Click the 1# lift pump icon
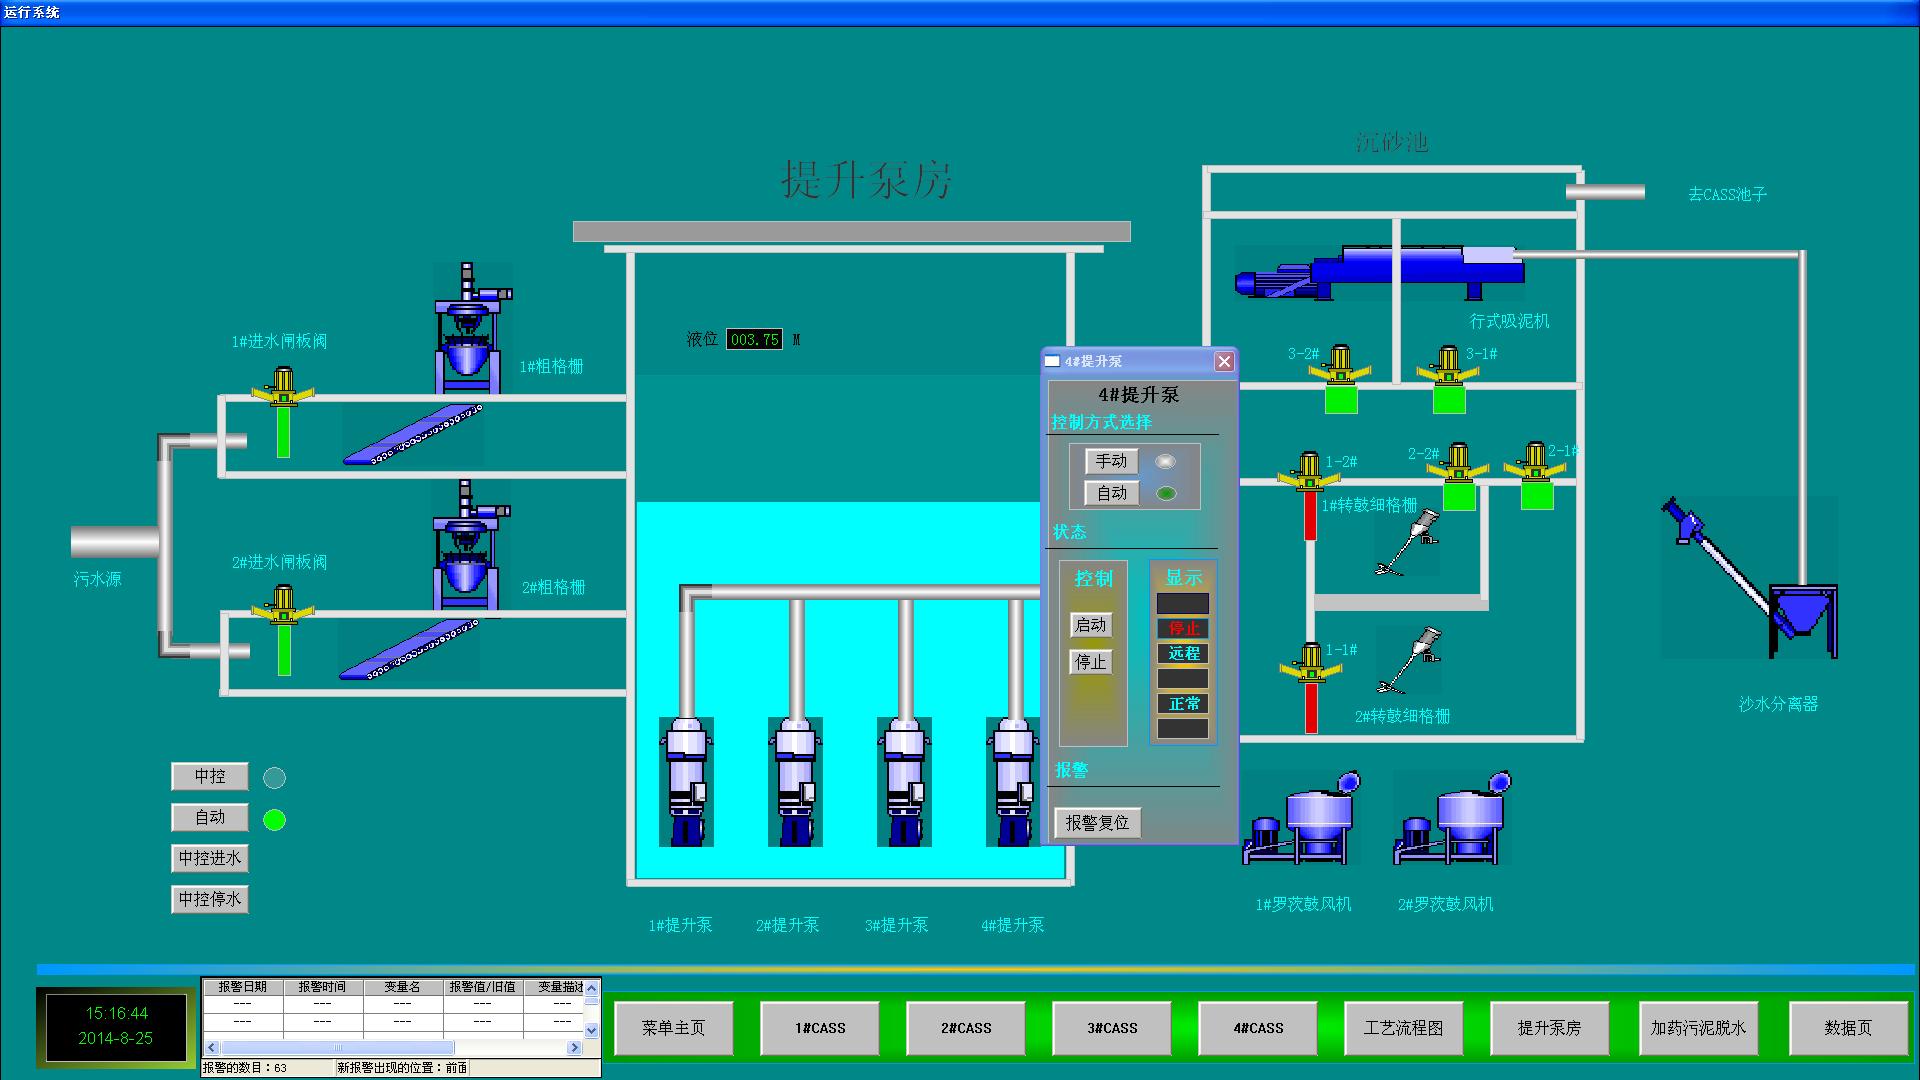 [686, 781]
